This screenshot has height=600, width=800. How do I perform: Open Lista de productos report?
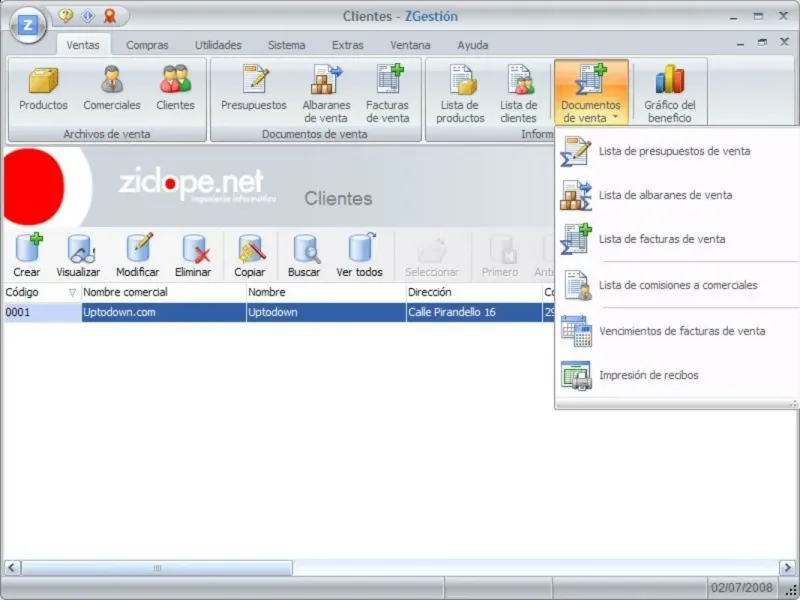coord(460,93)
